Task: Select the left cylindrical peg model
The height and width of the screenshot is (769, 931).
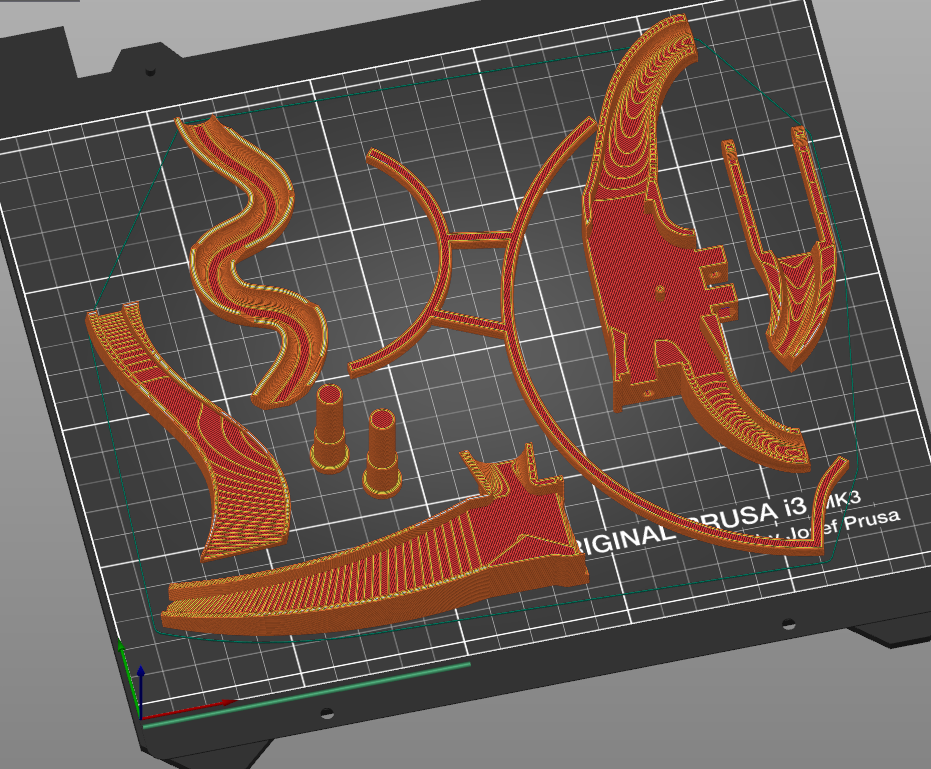Action: 329,430
